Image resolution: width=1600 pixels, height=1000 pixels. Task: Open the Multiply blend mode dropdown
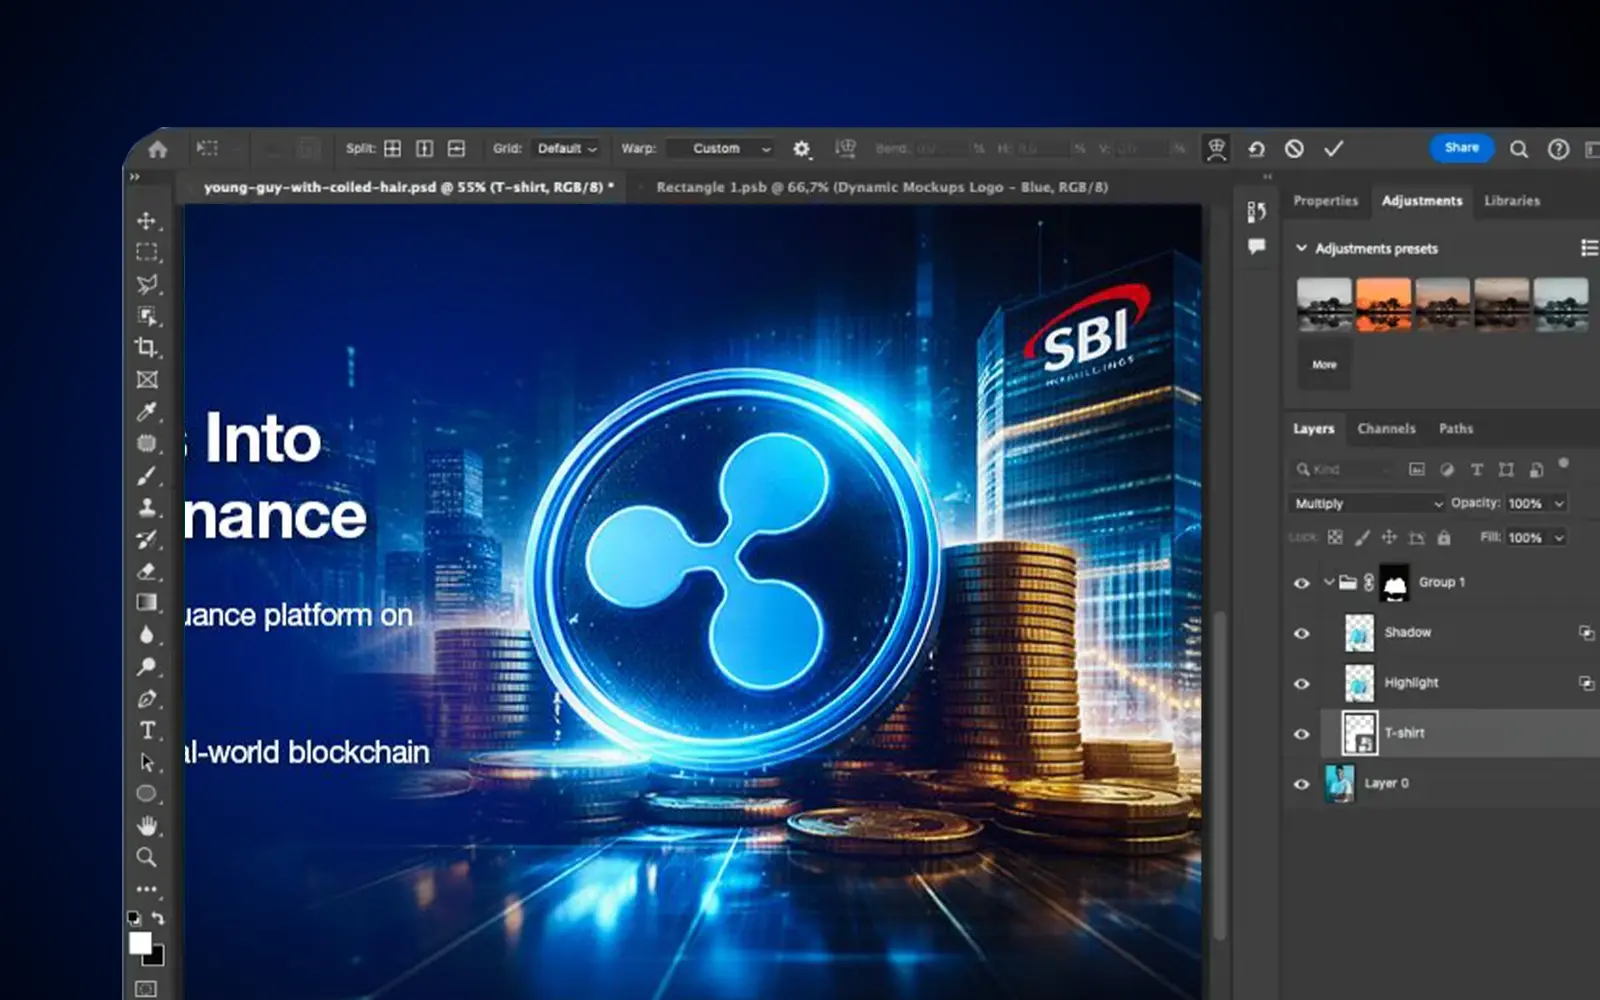pos(1367,503)
